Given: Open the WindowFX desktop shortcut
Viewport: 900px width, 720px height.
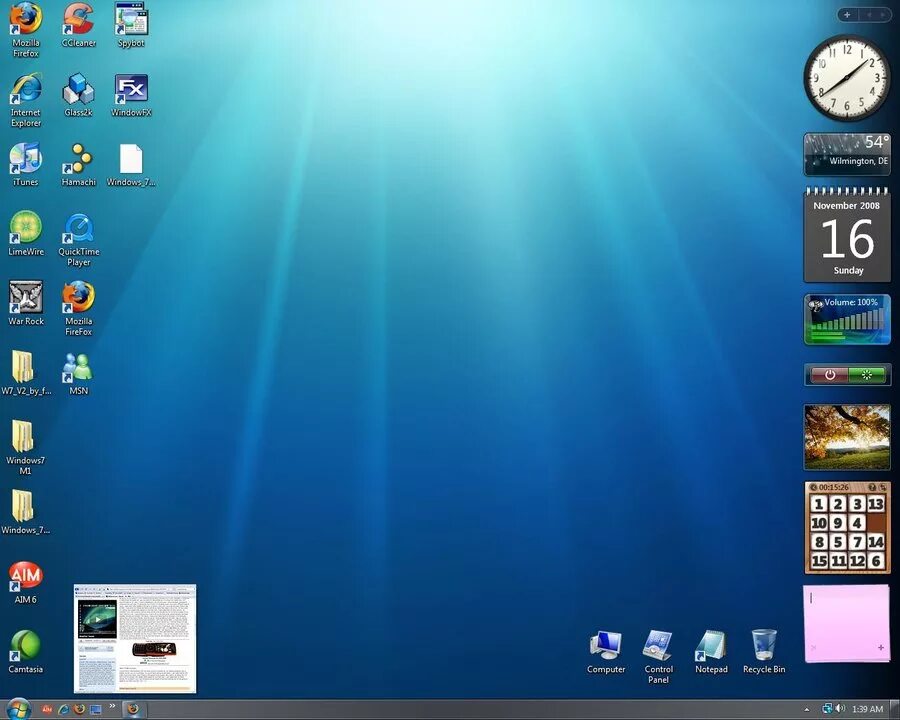Looking at the screenshot, I should point(131,95).
